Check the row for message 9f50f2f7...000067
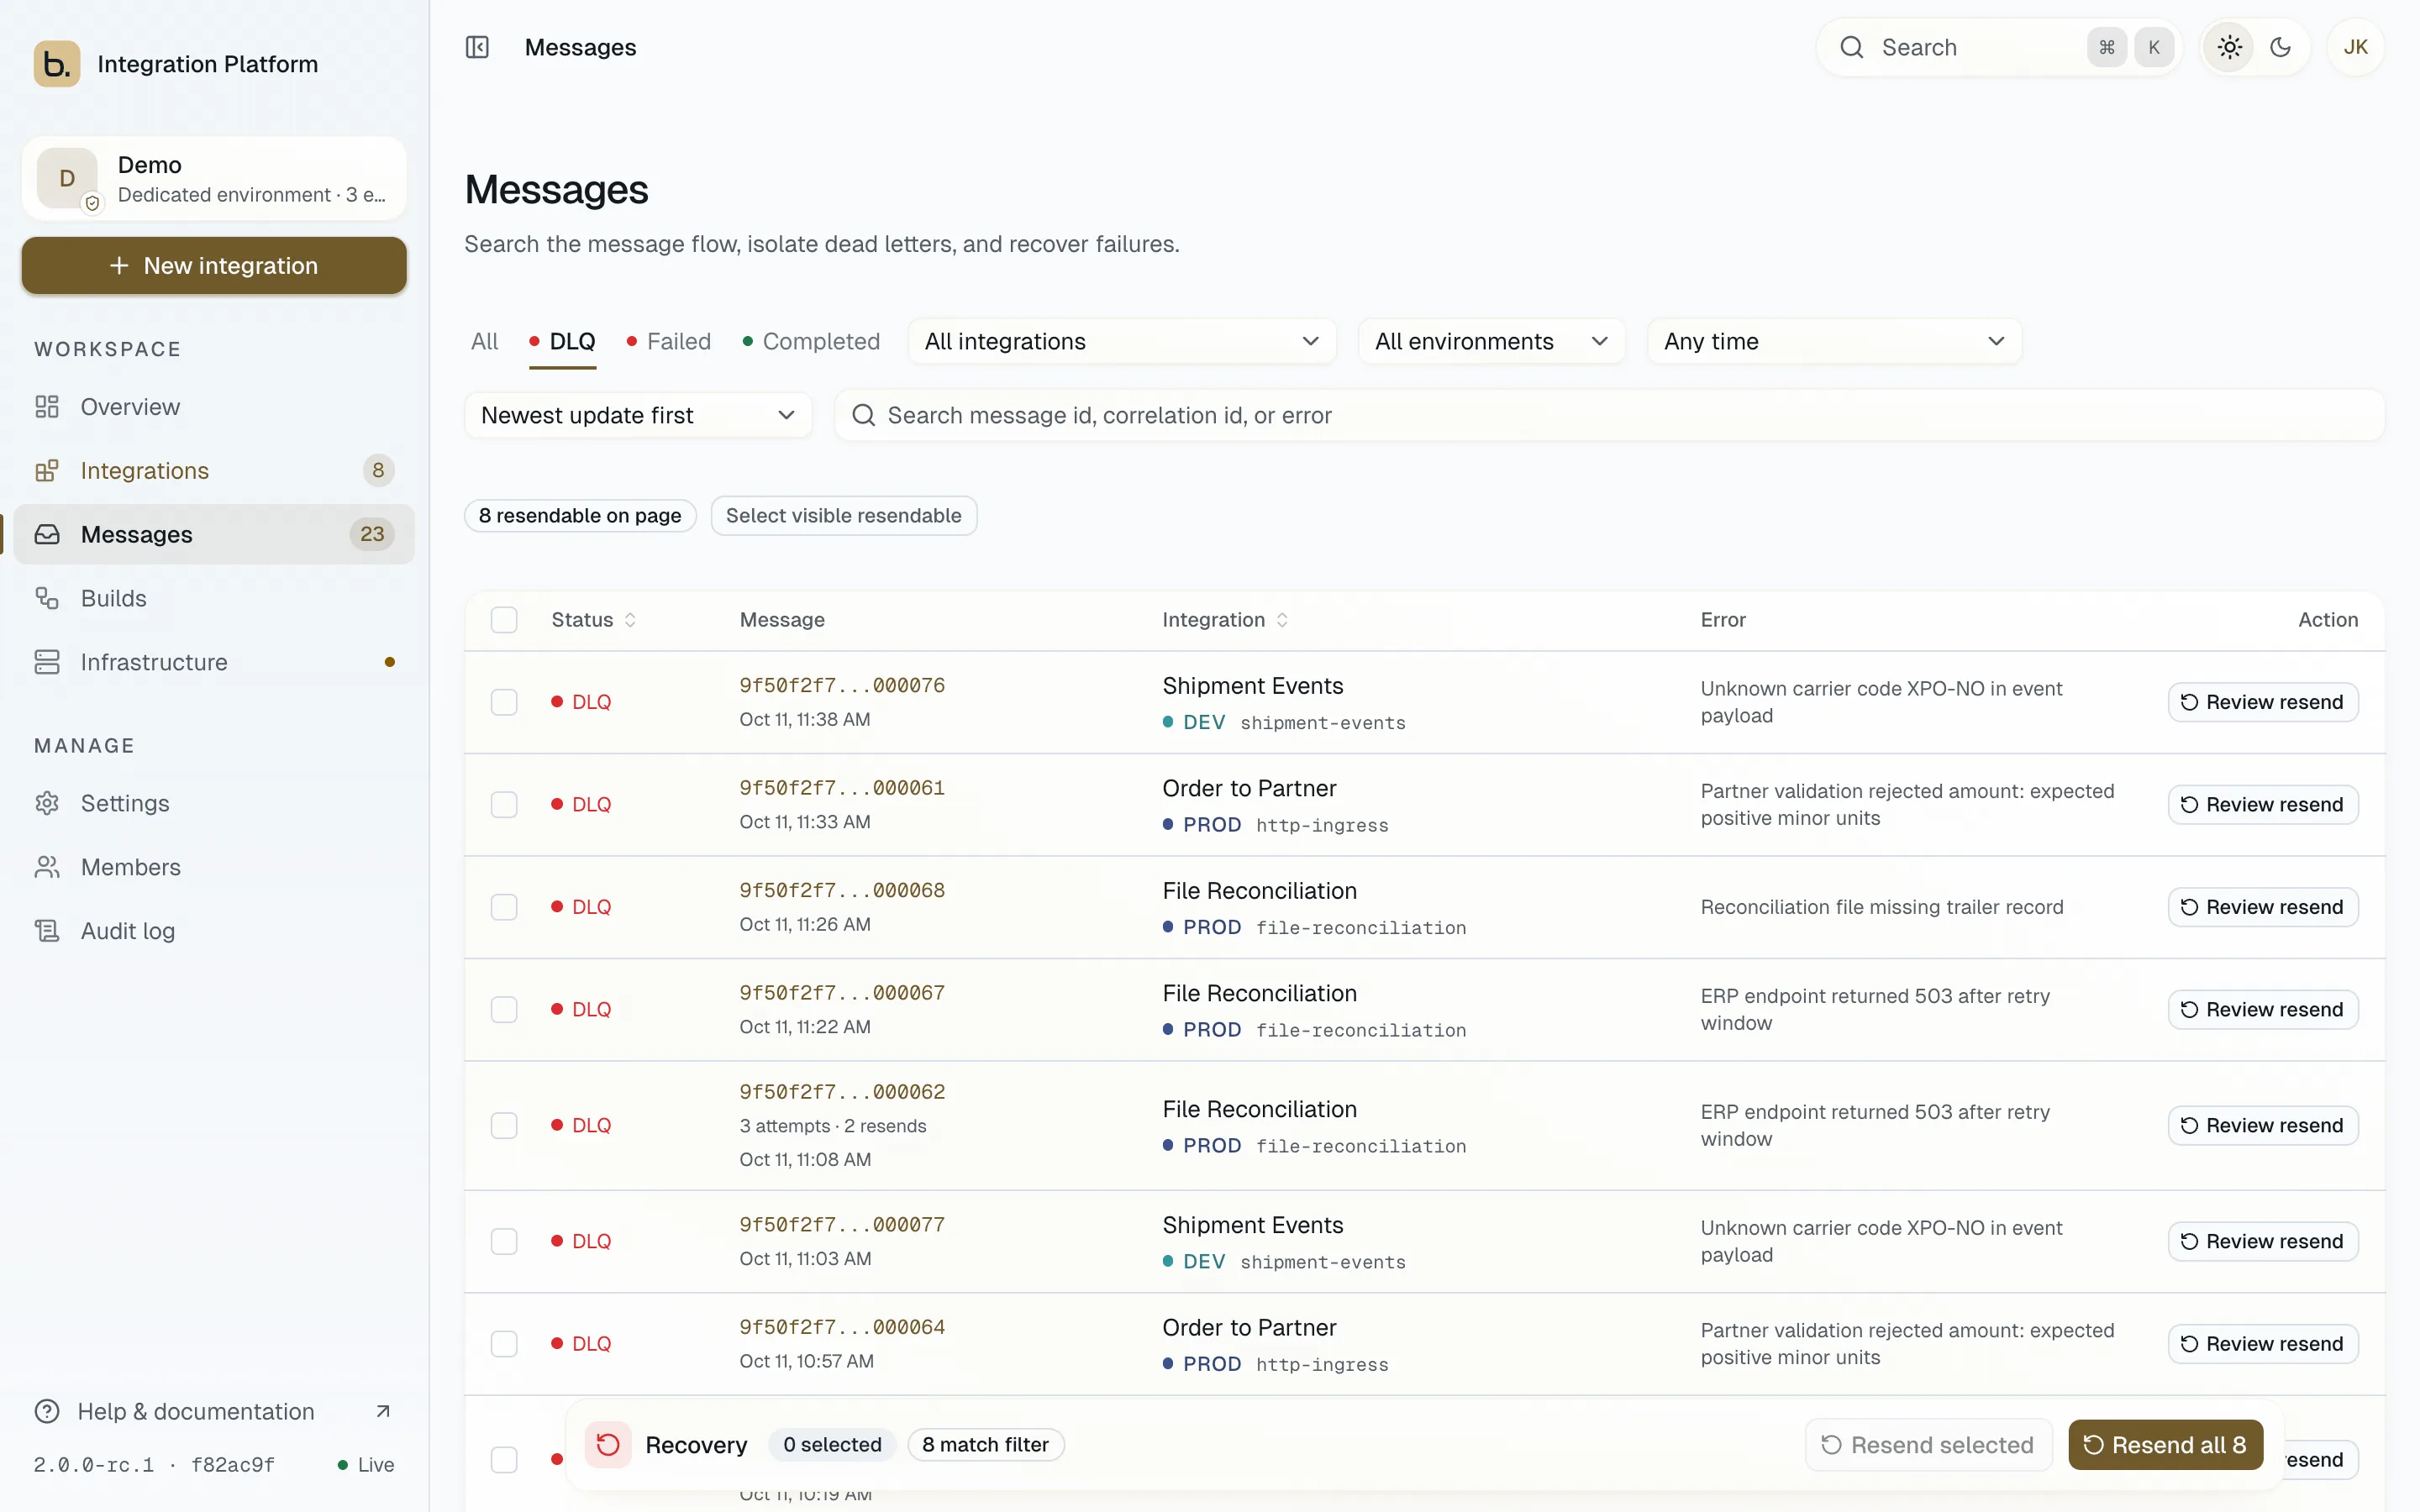Screen dimensions: 2420x1512 pyautogui.click(x=504, y=1010)
